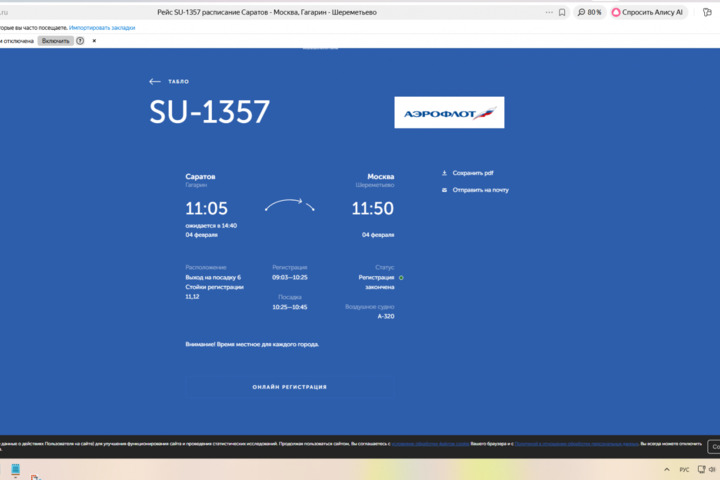Close the notification bar with the X

(x=94, y=41)
